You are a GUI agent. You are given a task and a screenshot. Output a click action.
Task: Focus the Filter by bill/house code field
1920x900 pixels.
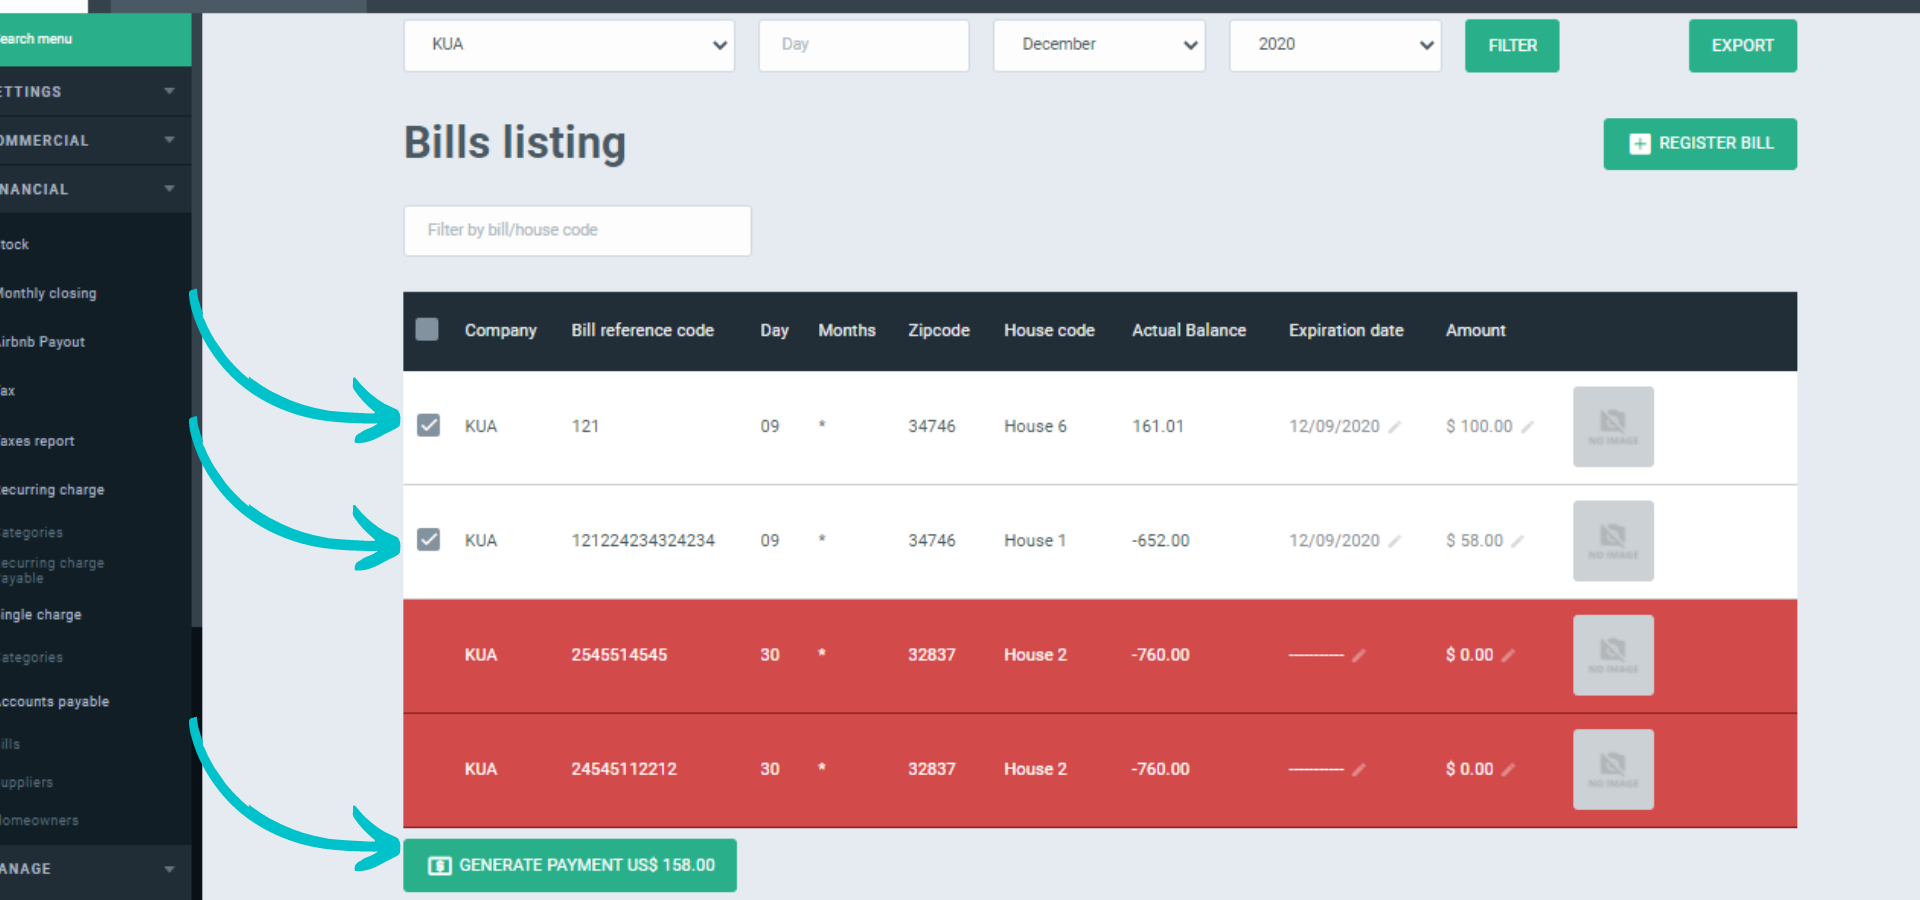(577, 230)
